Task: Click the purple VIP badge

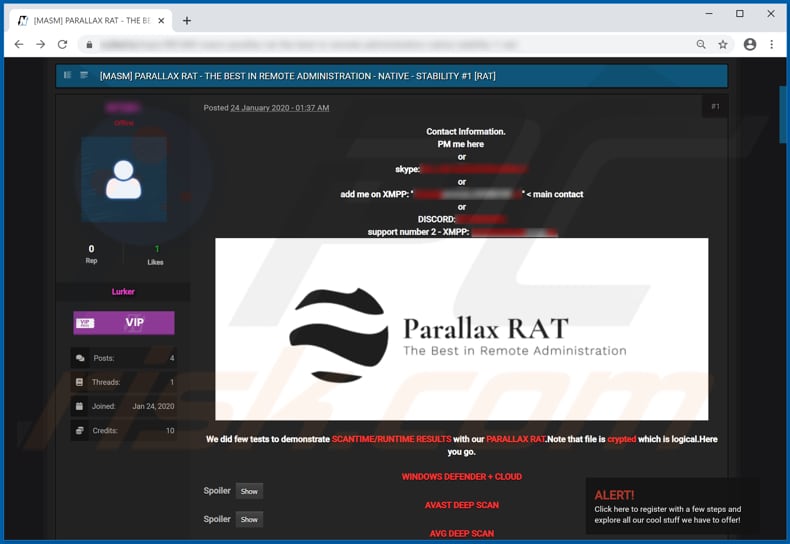Action: (x=124, y=323)
